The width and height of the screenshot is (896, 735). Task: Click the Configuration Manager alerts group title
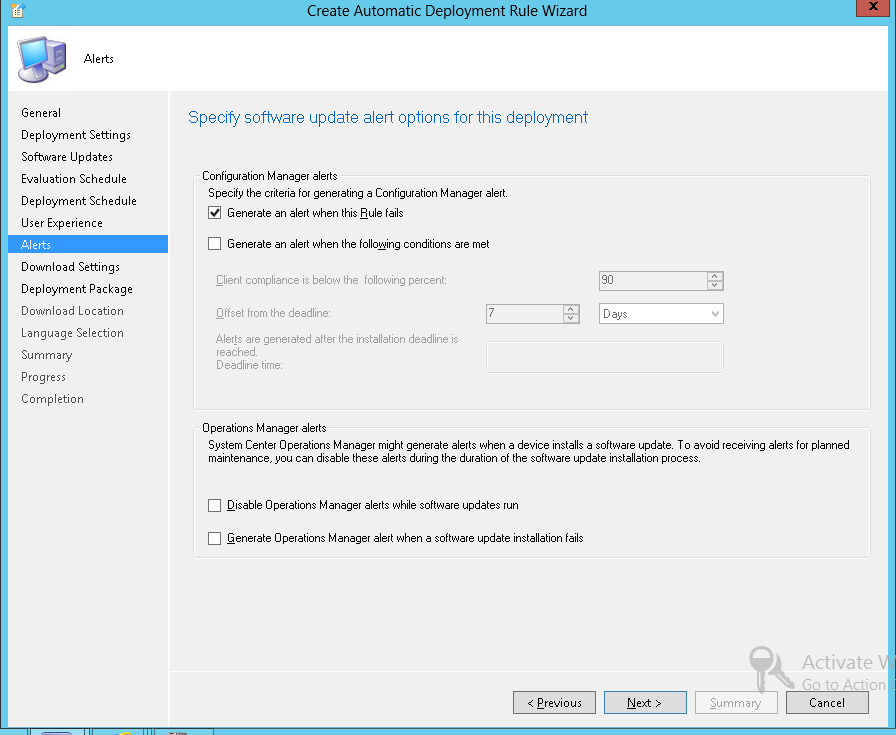point(270,176)
